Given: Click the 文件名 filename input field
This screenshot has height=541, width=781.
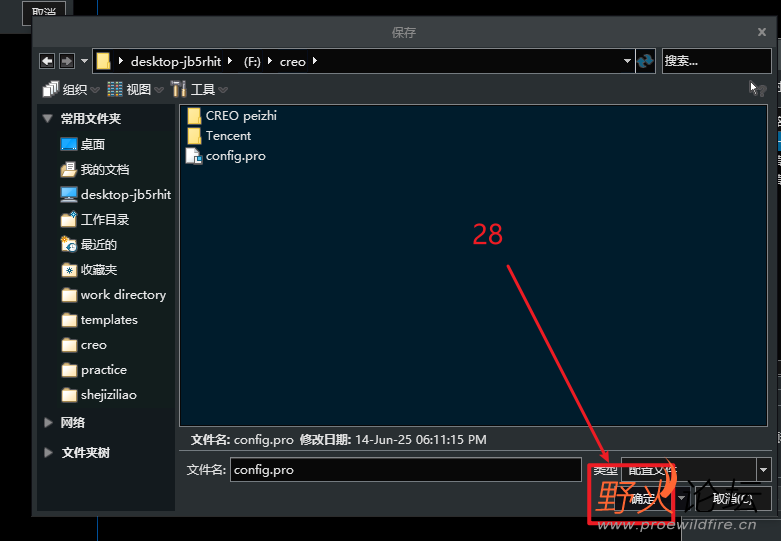Looking at the screenshot, I should point(405,470).
